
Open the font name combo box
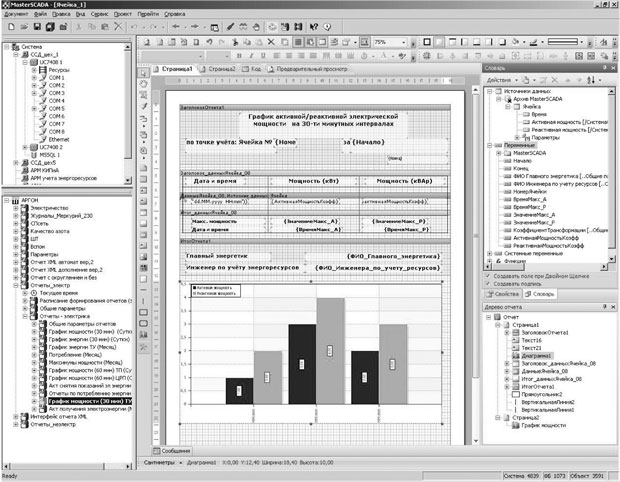(x=172, y=56)
